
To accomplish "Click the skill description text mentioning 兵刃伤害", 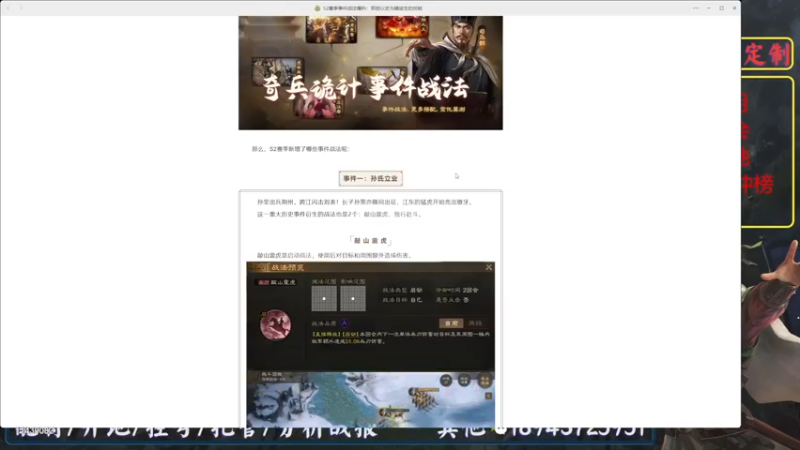I will (x=401, y=337).
